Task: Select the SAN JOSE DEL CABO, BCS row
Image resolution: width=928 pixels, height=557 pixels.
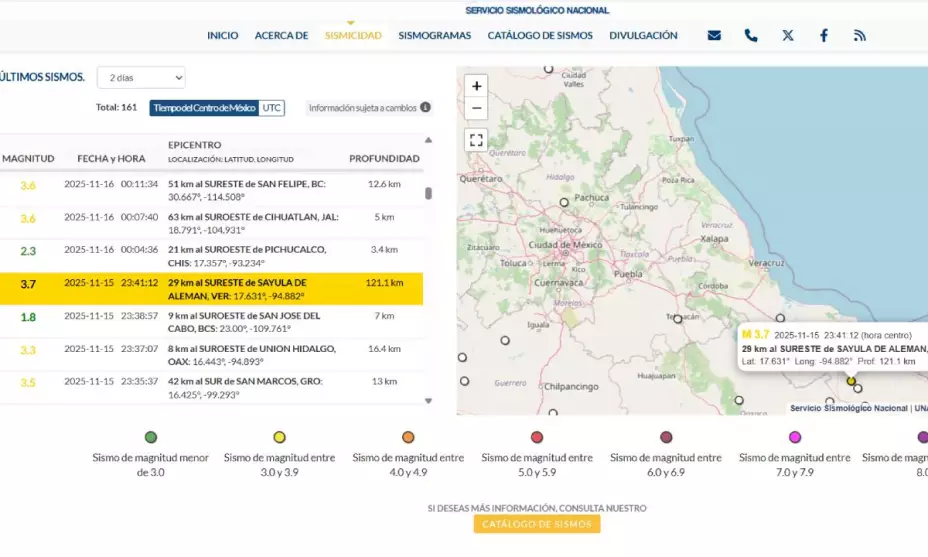Action: (211, 322)
